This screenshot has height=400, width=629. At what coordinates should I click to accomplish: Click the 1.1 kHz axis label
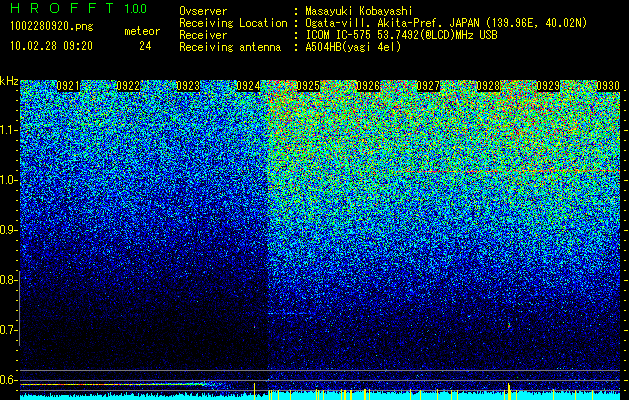coord(8,130)
